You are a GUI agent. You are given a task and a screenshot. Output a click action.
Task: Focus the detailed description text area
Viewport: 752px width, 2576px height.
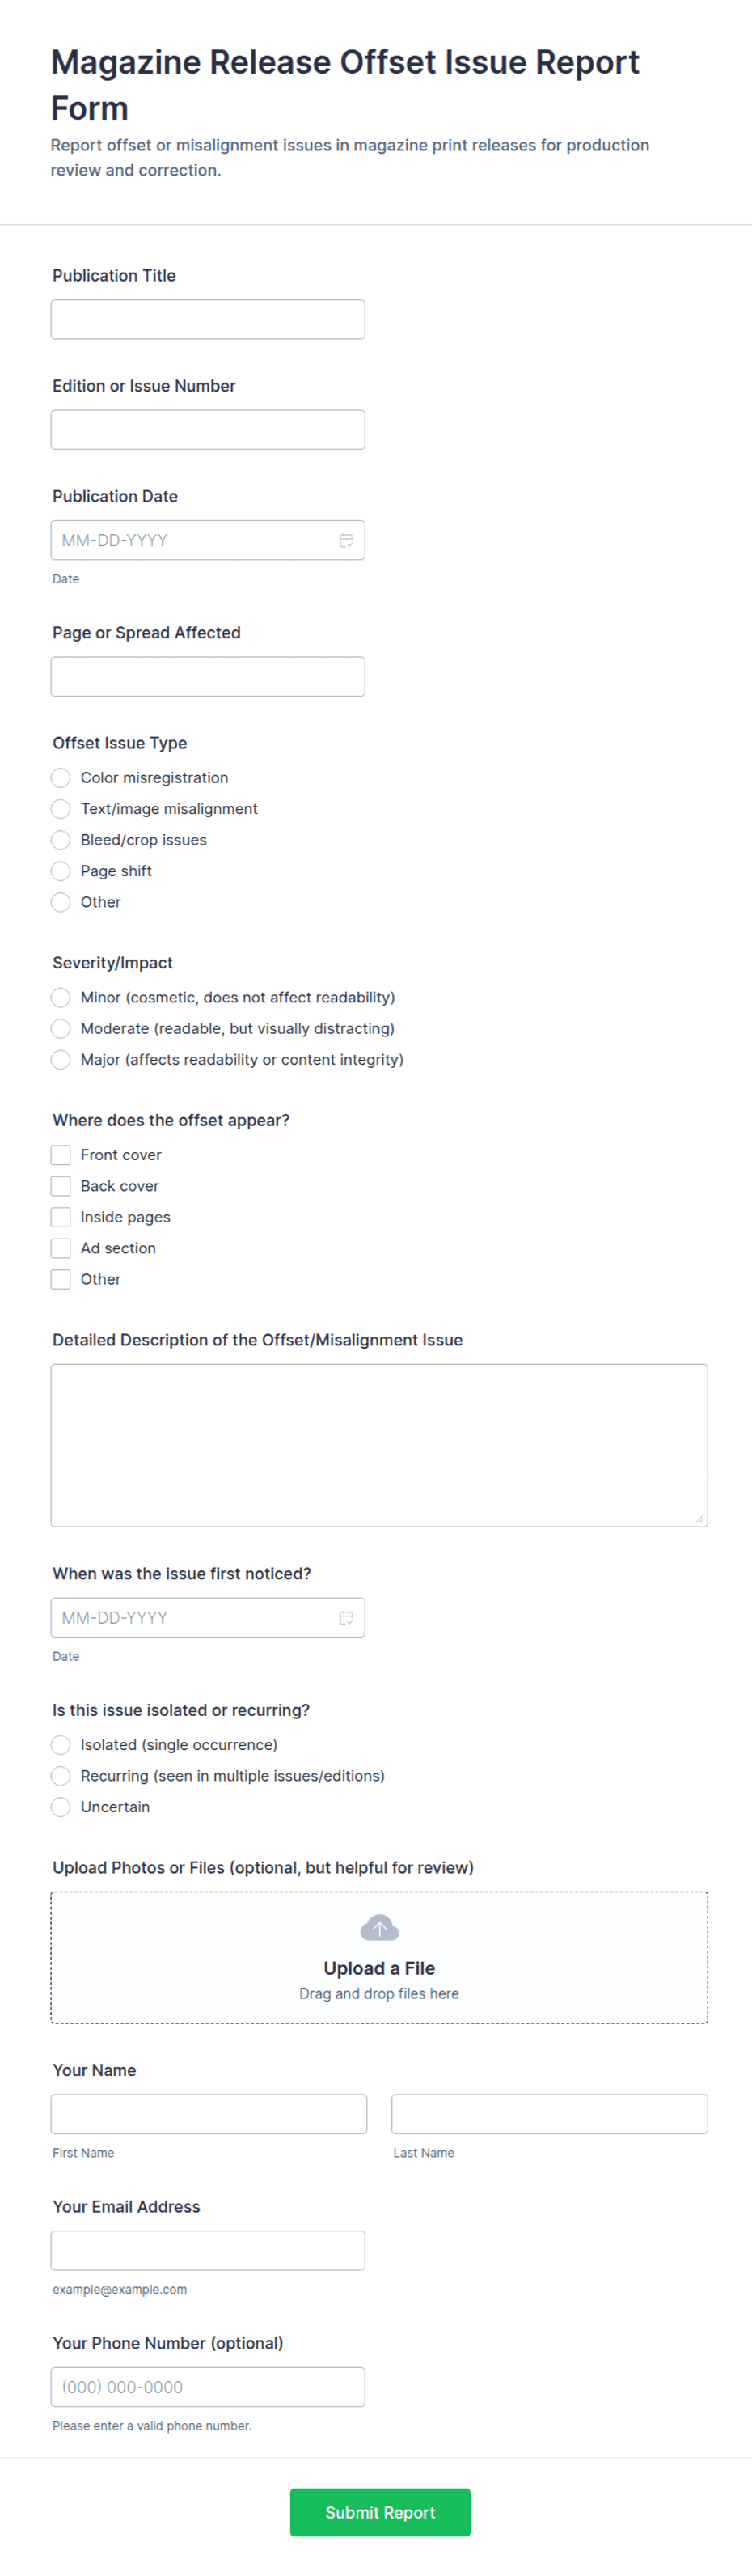pos(379,1445)
